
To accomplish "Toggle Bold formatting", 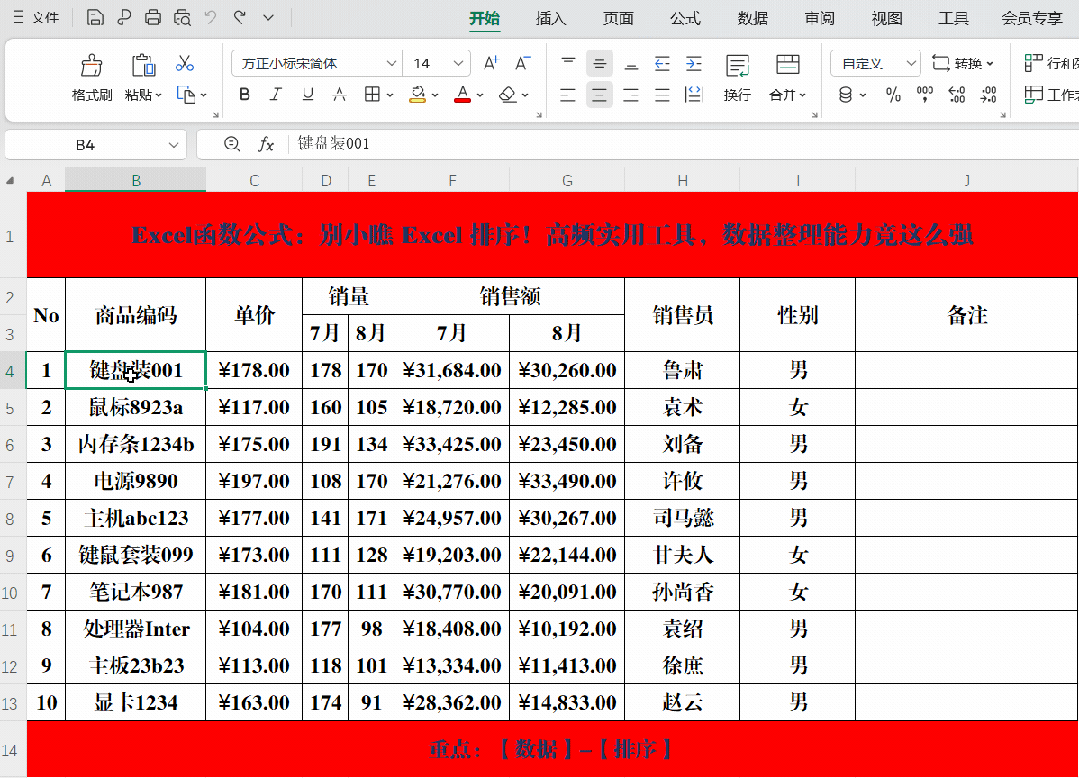I will pyautogui.click(x=244, y=94).
